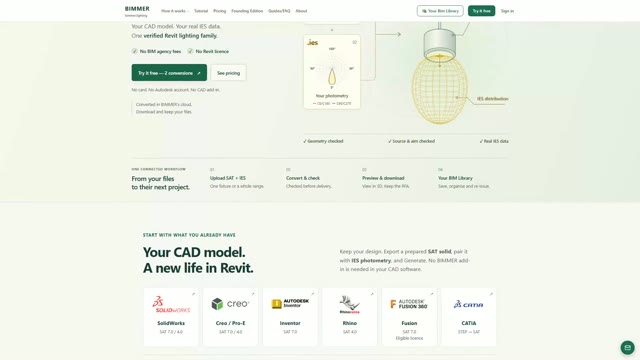Open CATIA card's external link arrow

[x=491, y=294]
